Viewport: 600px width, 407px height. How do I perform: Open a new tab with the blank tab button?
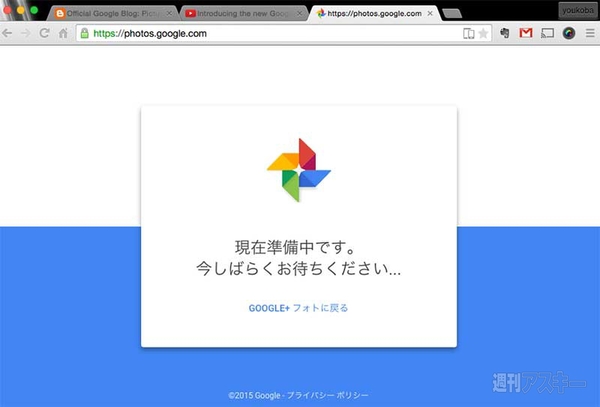point(452,14)
